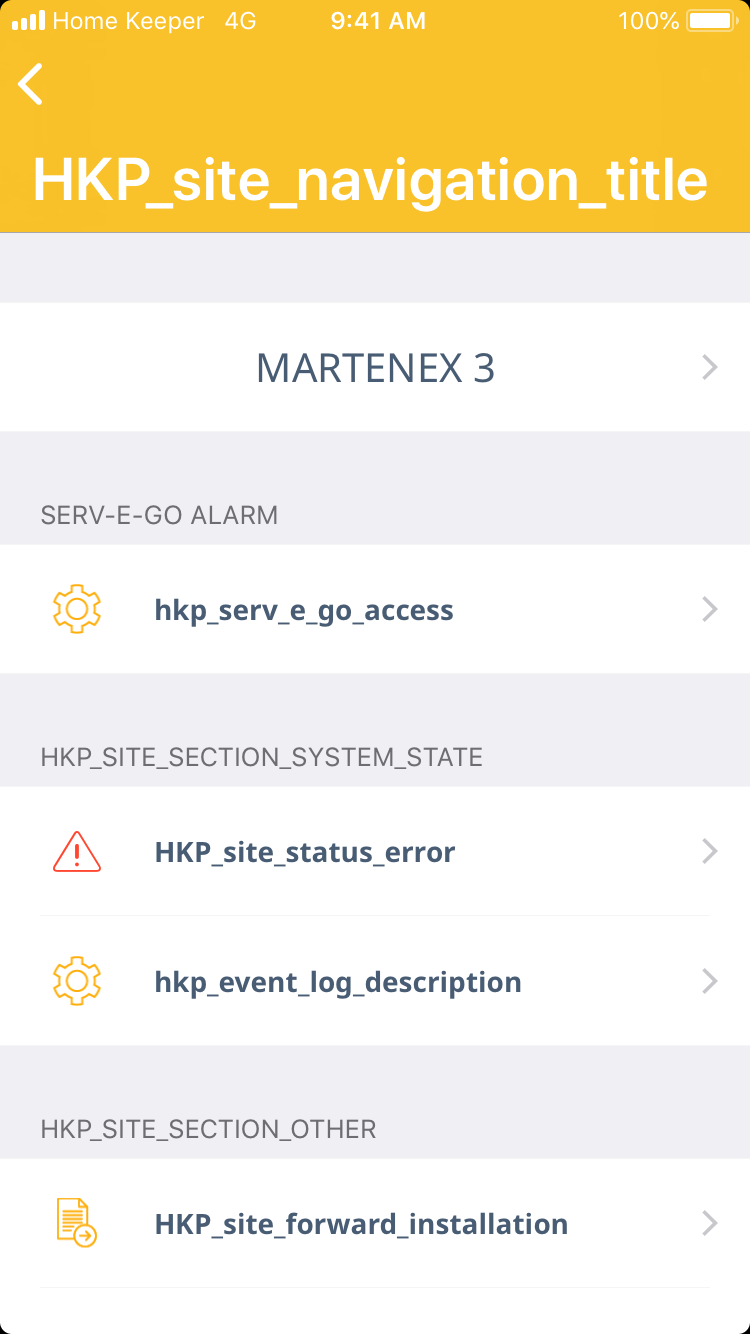This screenshot has height=1334, width=750.
Task: Click the forward installation document icon
Action: pyautogui.click(x=77, y=1224)
